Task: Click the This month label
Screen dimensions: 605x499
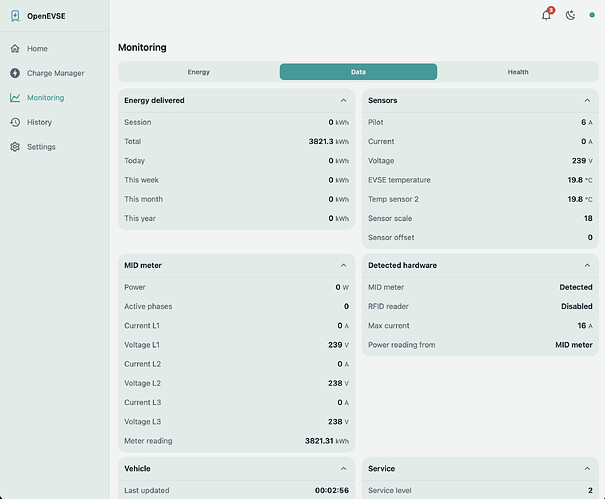Action: [x=144, y=199]
